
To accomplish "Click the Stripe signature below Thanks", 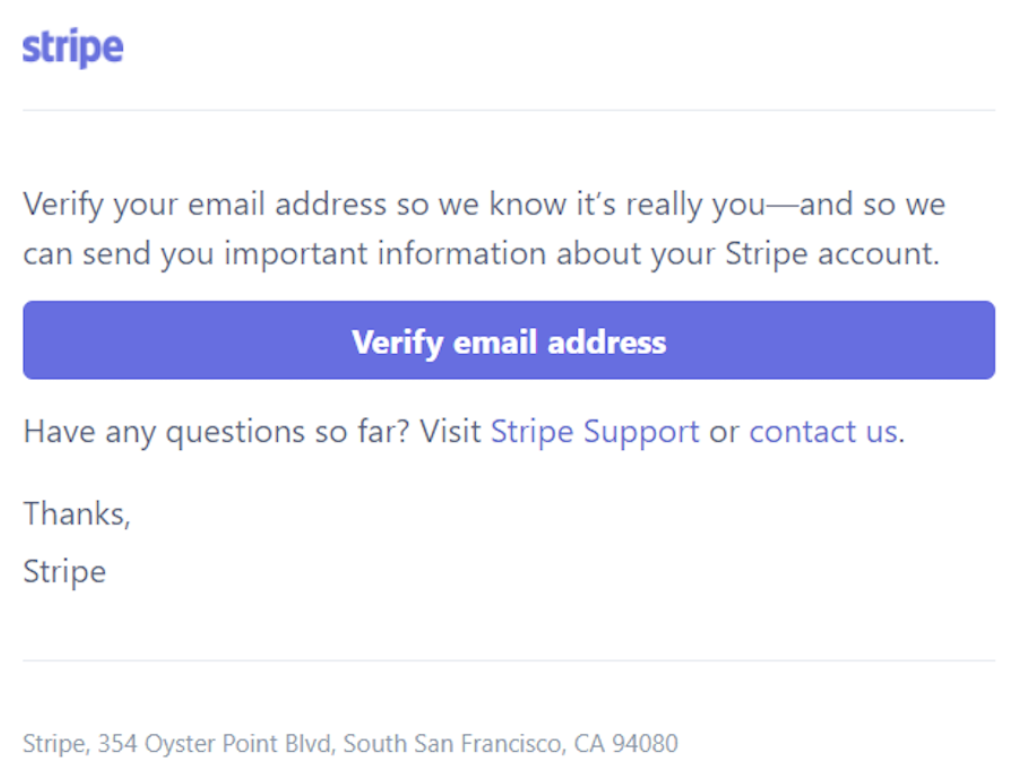I will 65,571.
